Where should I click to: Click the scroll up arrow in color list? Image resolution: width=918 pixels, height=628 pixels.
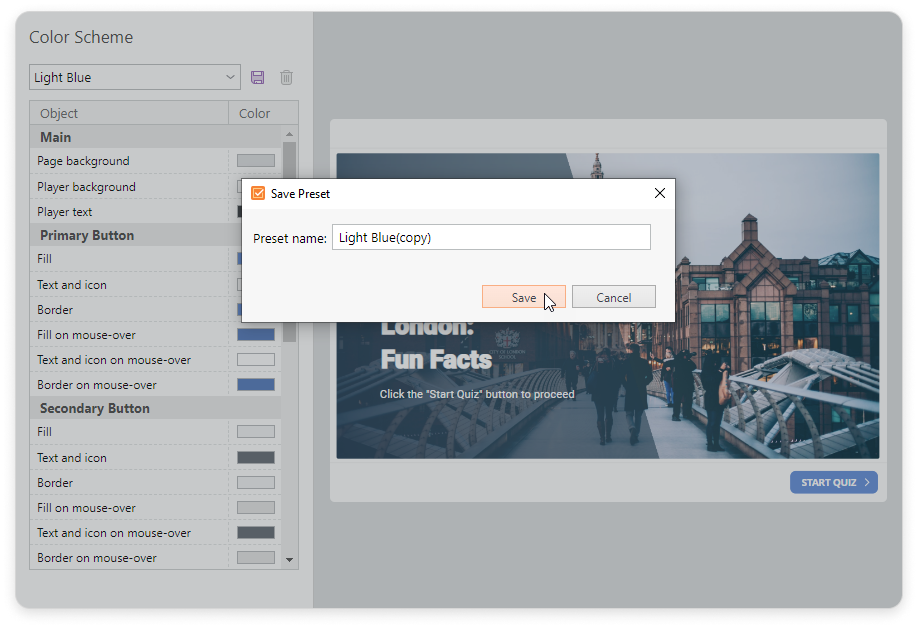(290, 134)
